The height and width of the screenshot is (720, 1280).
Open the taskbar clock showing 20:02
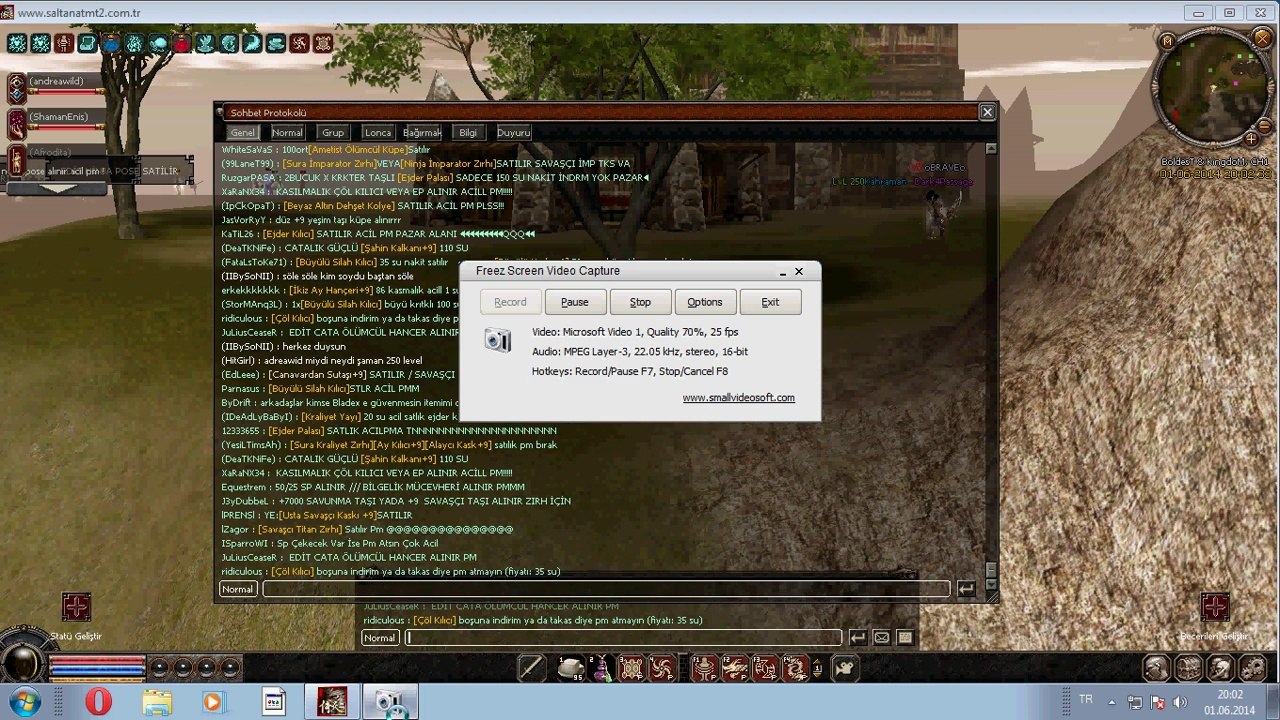tap(1230, 702)
